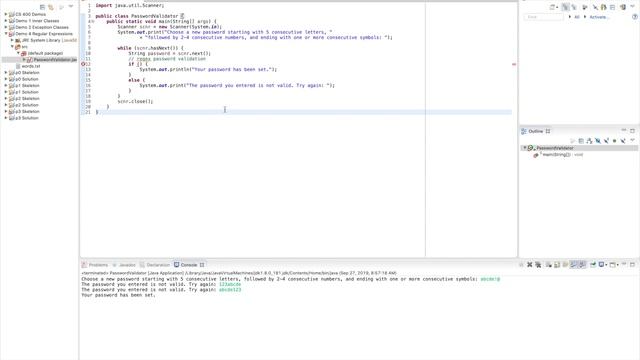Collapse all in Package Explorer toolbar
This screenshot has height=360, width=640.
pos(42,7)
